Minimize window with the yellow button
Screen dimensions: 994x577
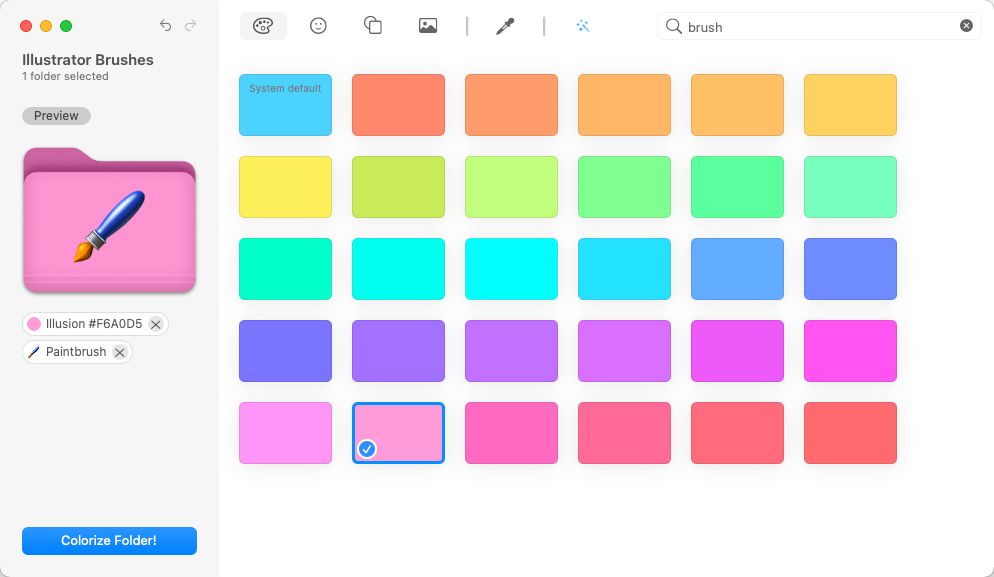46,26
